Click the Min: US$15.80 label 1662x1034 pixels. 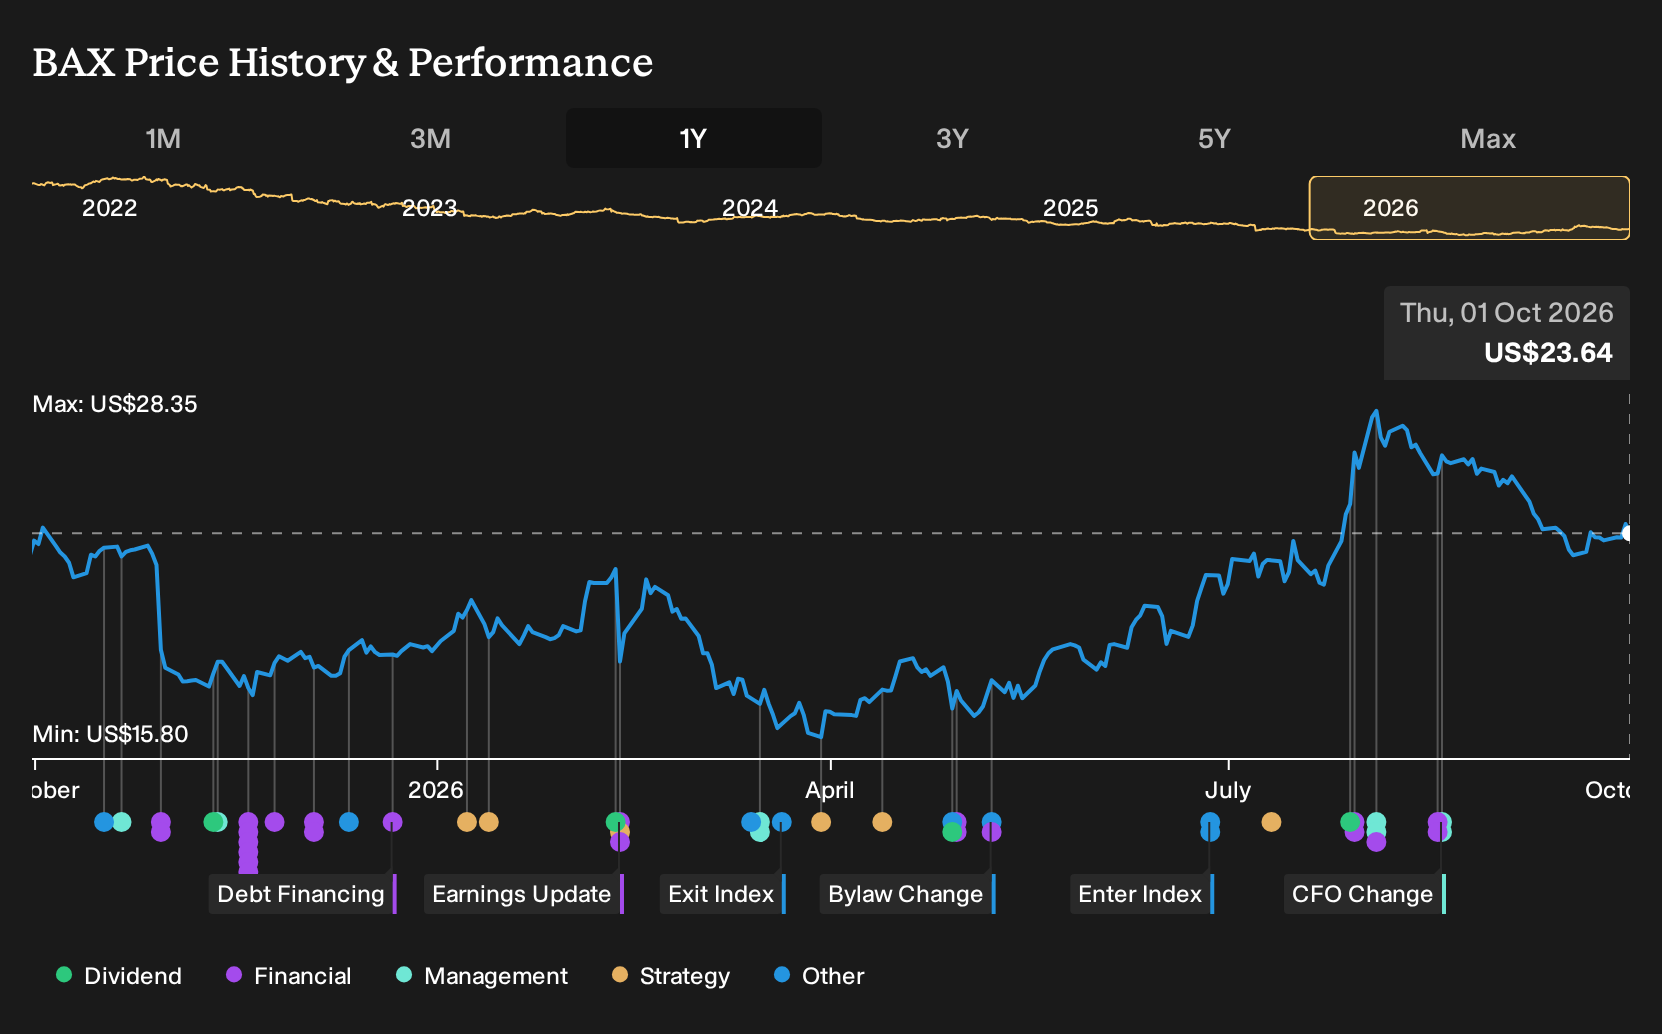click(110, 734)
